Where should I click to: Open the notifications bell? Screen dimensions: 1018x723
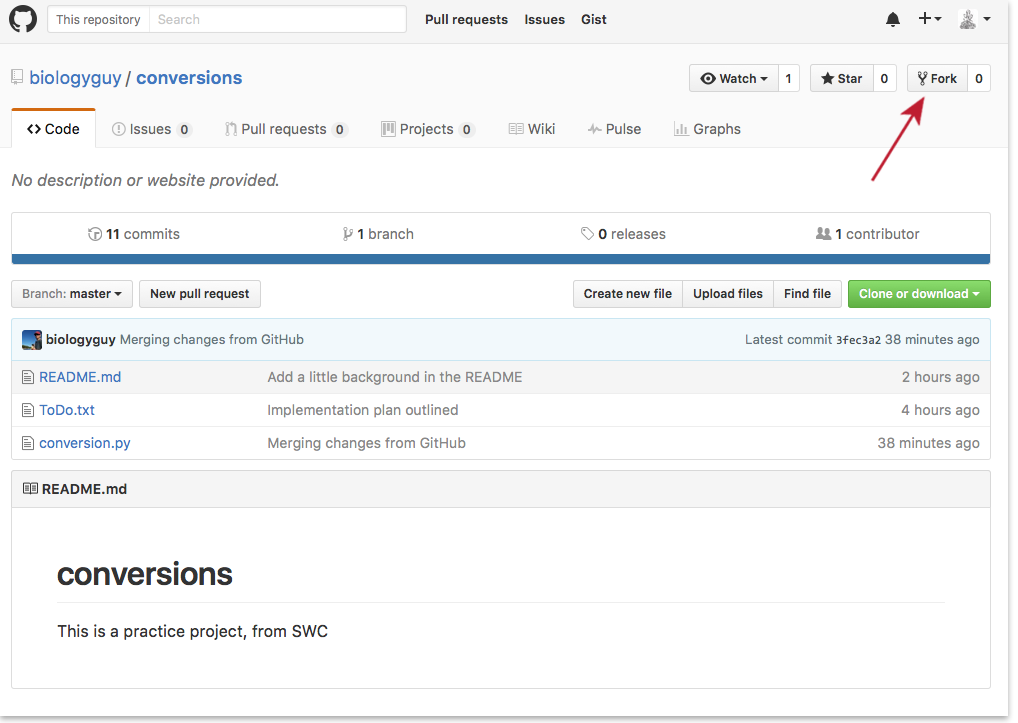coord(893,19)
